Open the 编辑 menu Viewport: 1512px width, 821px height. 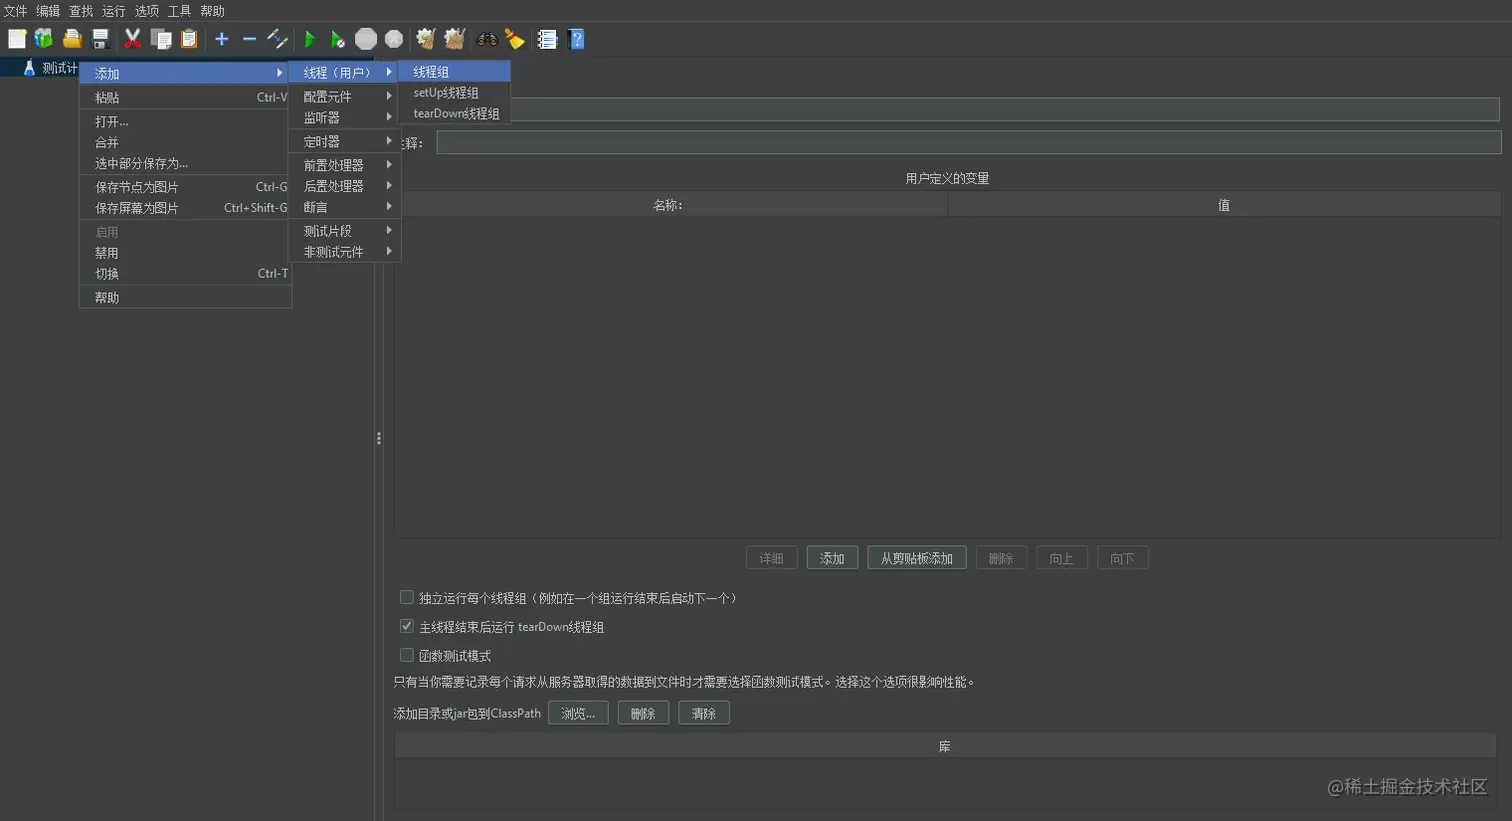point(48,11)
